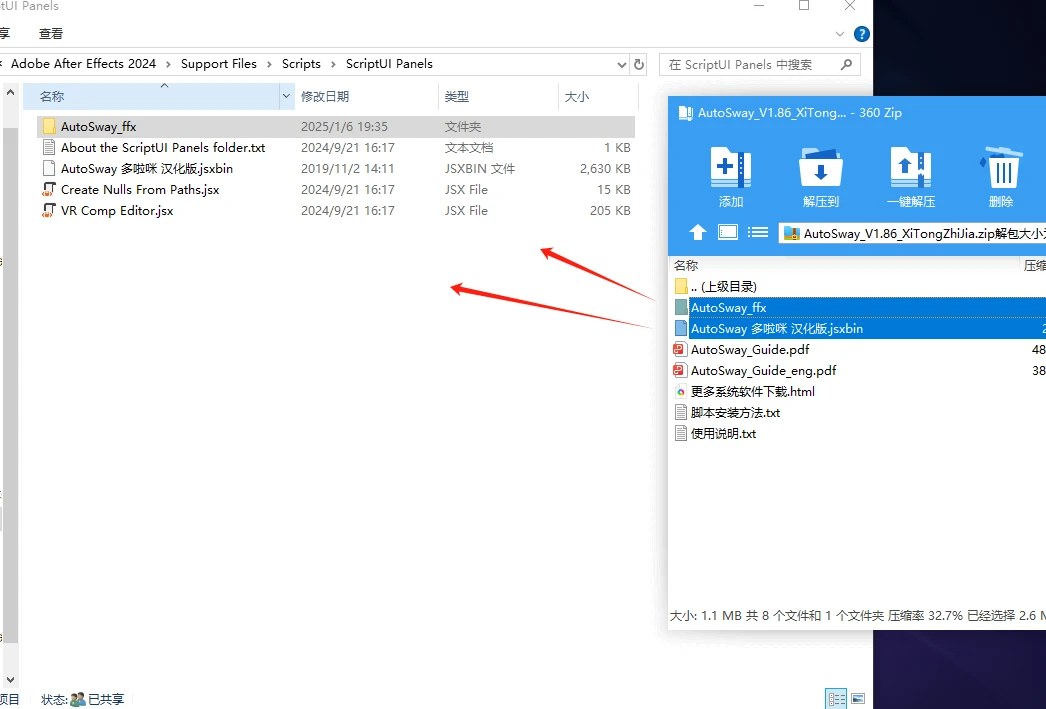Click the Extract To (解压到) icon
The width and height of the screenshot is (1046, 709).
(821, 167)
